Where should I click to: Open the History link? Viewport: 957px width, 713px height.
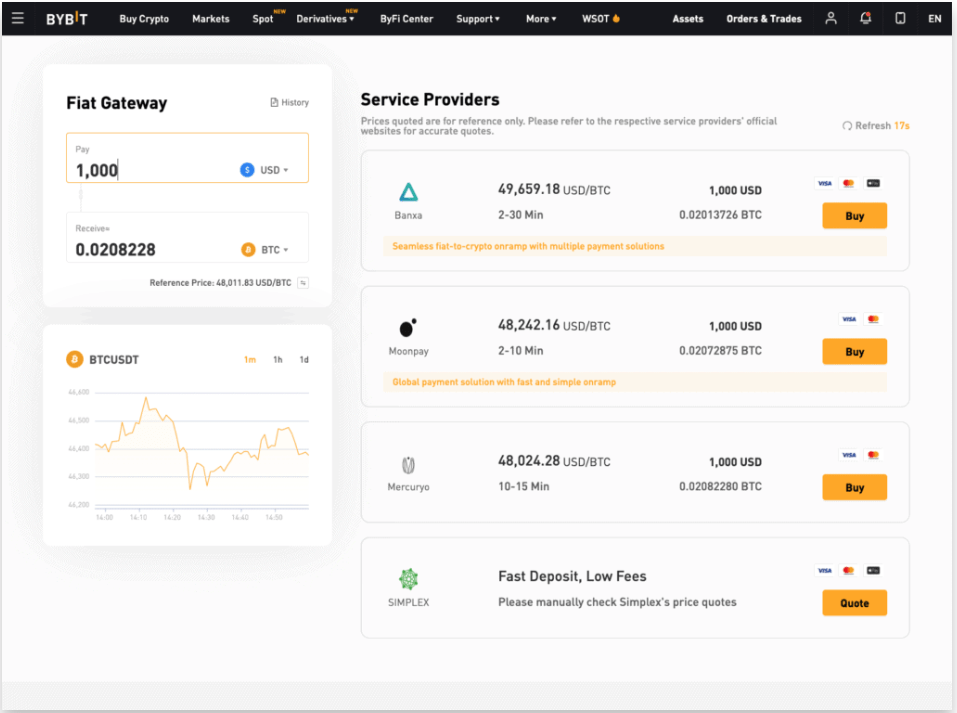pos(290,103)
